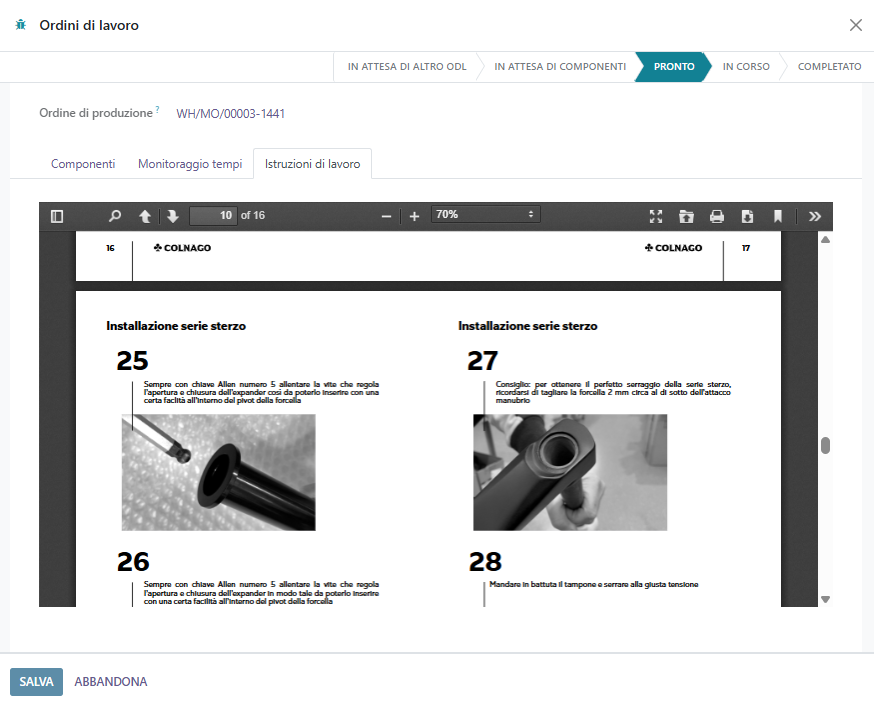The width and height of the screenshot is (874, 702).
Task: Open the find-in-document search tool
Action: (115, 216)
